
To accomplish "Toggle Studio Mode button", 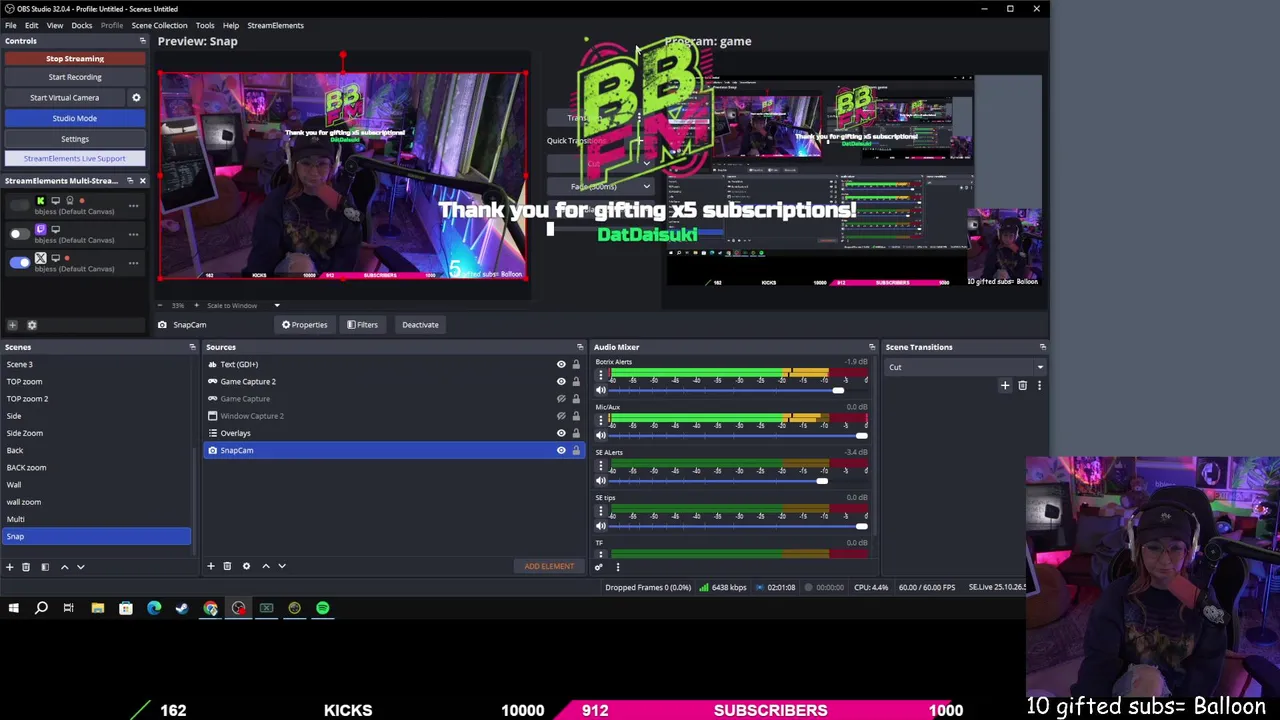I will pos(75,118).
